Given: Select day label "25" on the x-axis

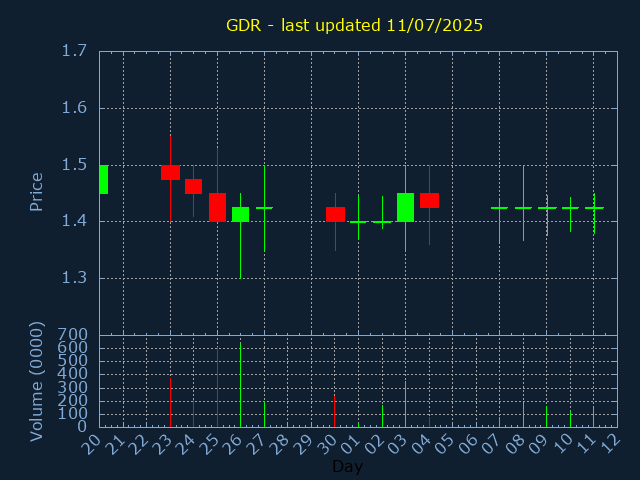Looking at the screenshot, I should pyautogui.click(x=209, y=444).
